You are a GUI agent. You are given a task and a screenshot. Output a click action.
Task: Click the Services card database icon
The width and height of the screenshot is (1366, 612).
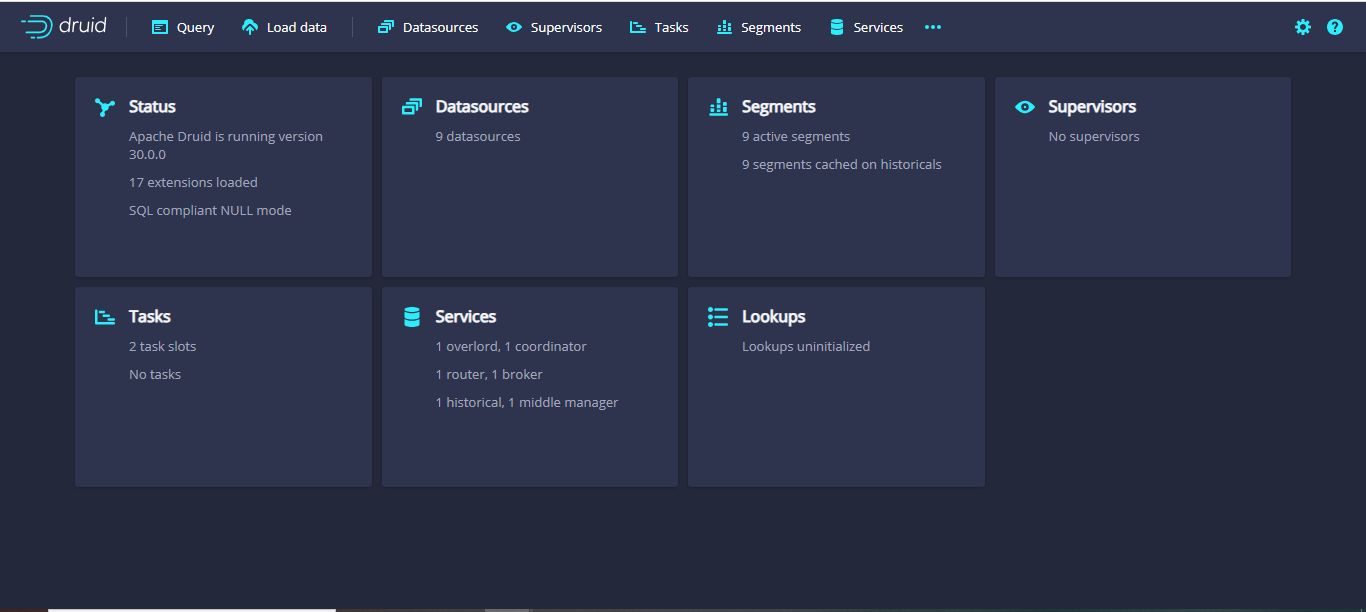pyautogui.click(x=411, y=317)
